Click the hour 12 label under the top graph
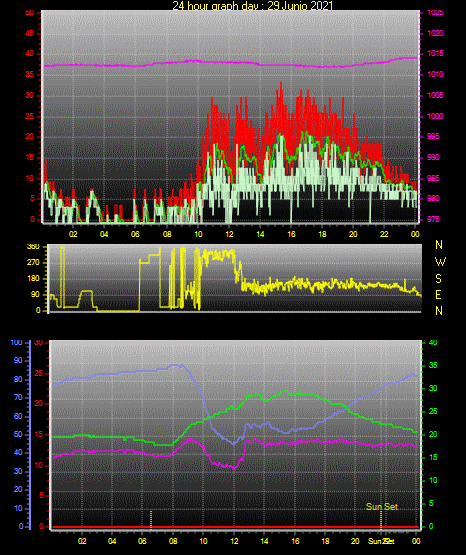The image size is (466, 555). 229,234
